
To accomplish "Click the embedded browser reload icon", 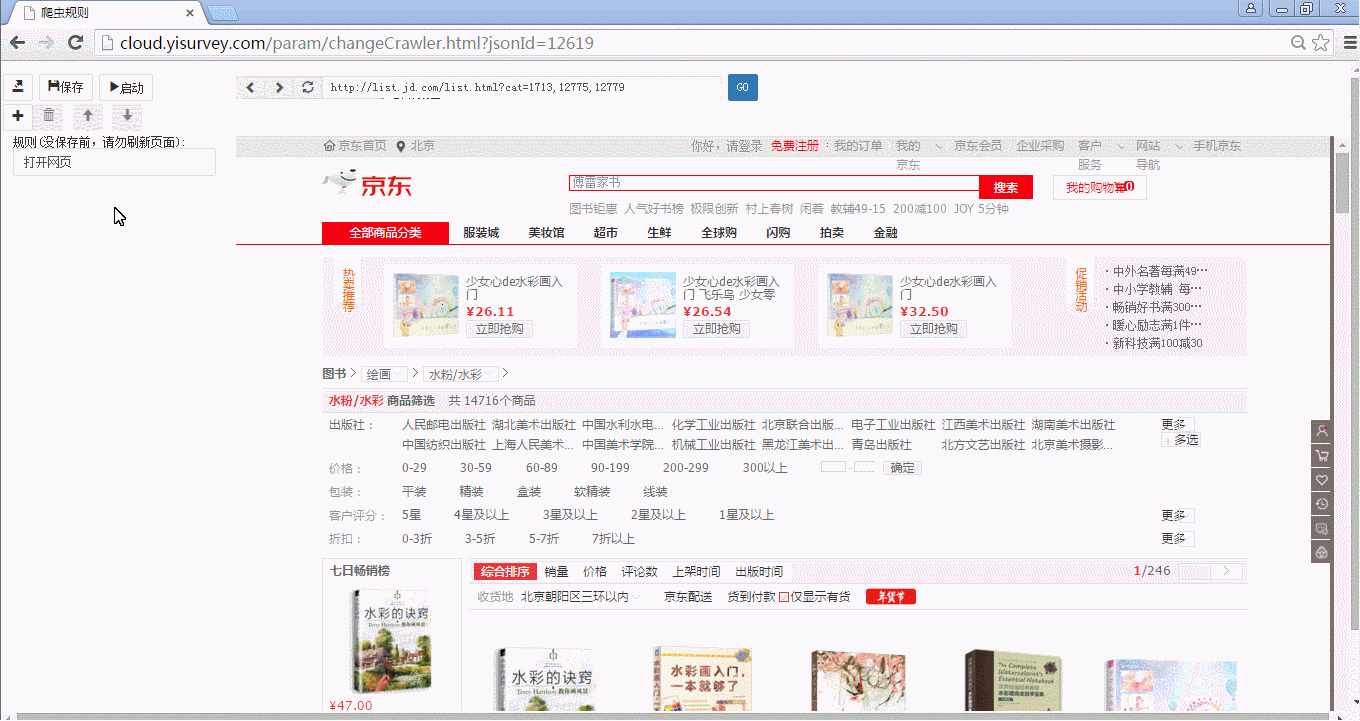I will pos(308,88).
